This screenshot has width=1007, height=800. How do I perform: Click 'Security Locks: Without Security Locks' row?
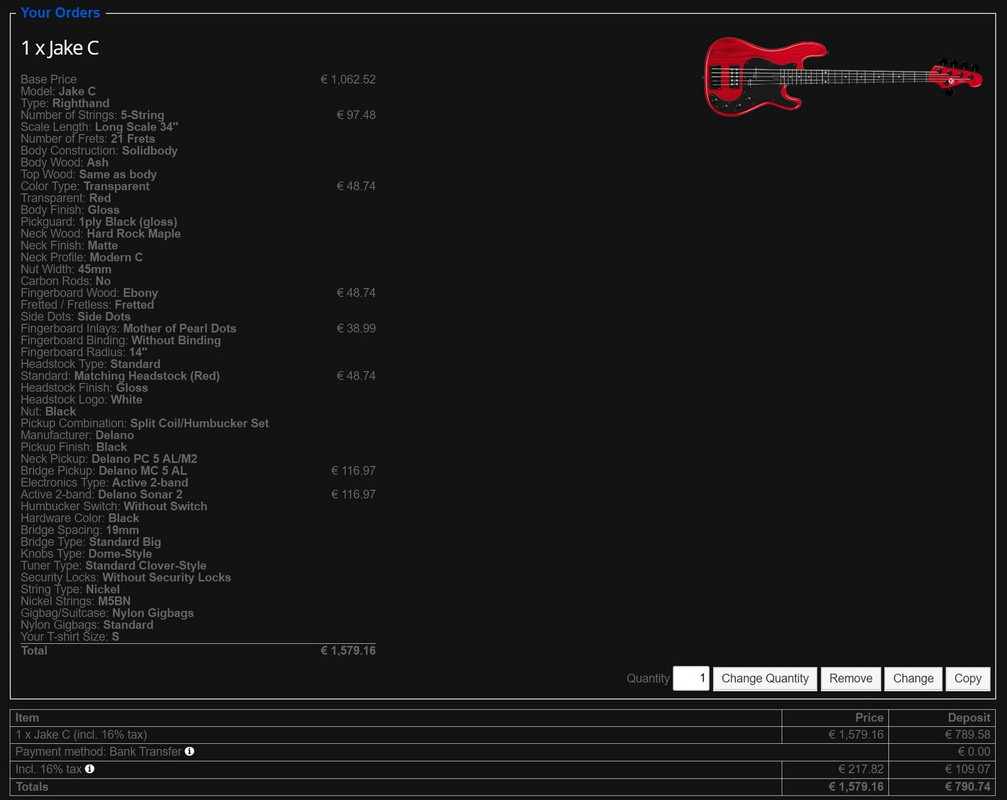click(126, 578)
